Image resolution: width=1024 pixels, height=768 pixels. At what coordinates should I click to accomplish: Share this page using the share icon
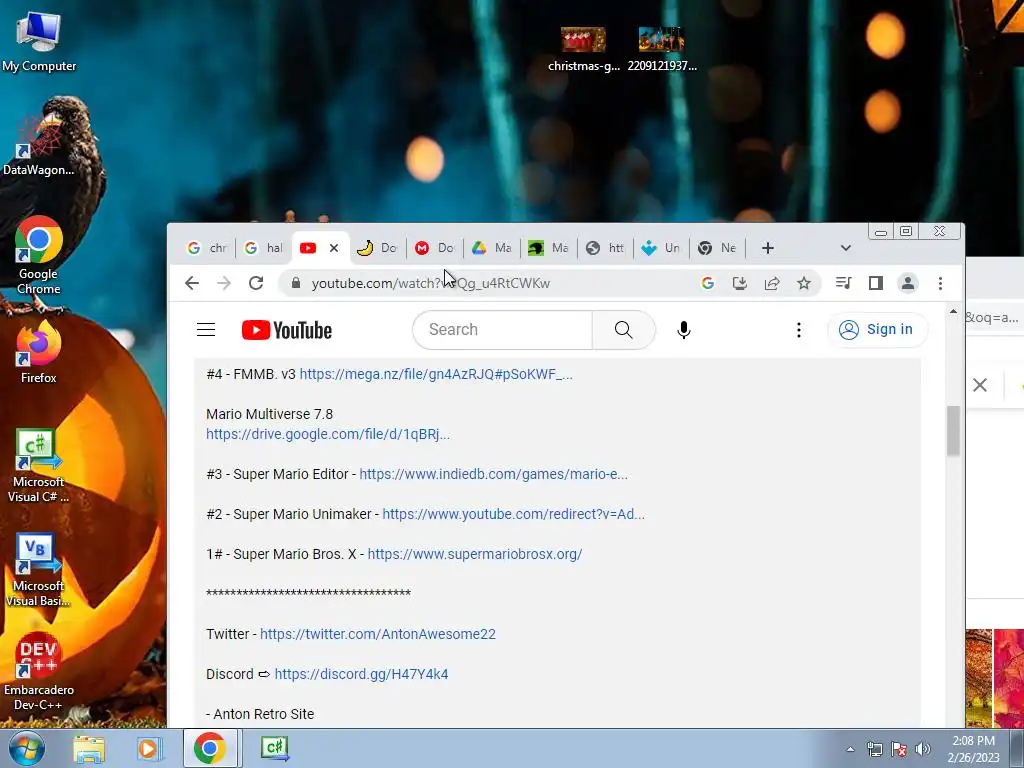pos(772,283)
